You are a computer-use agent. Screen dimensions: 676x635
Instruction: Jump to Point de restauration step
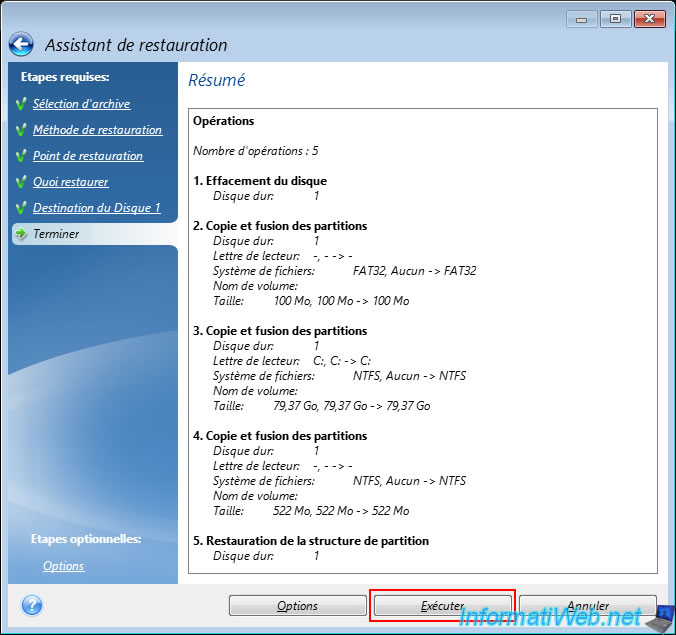pyautogui.click(x=88, y=156)
